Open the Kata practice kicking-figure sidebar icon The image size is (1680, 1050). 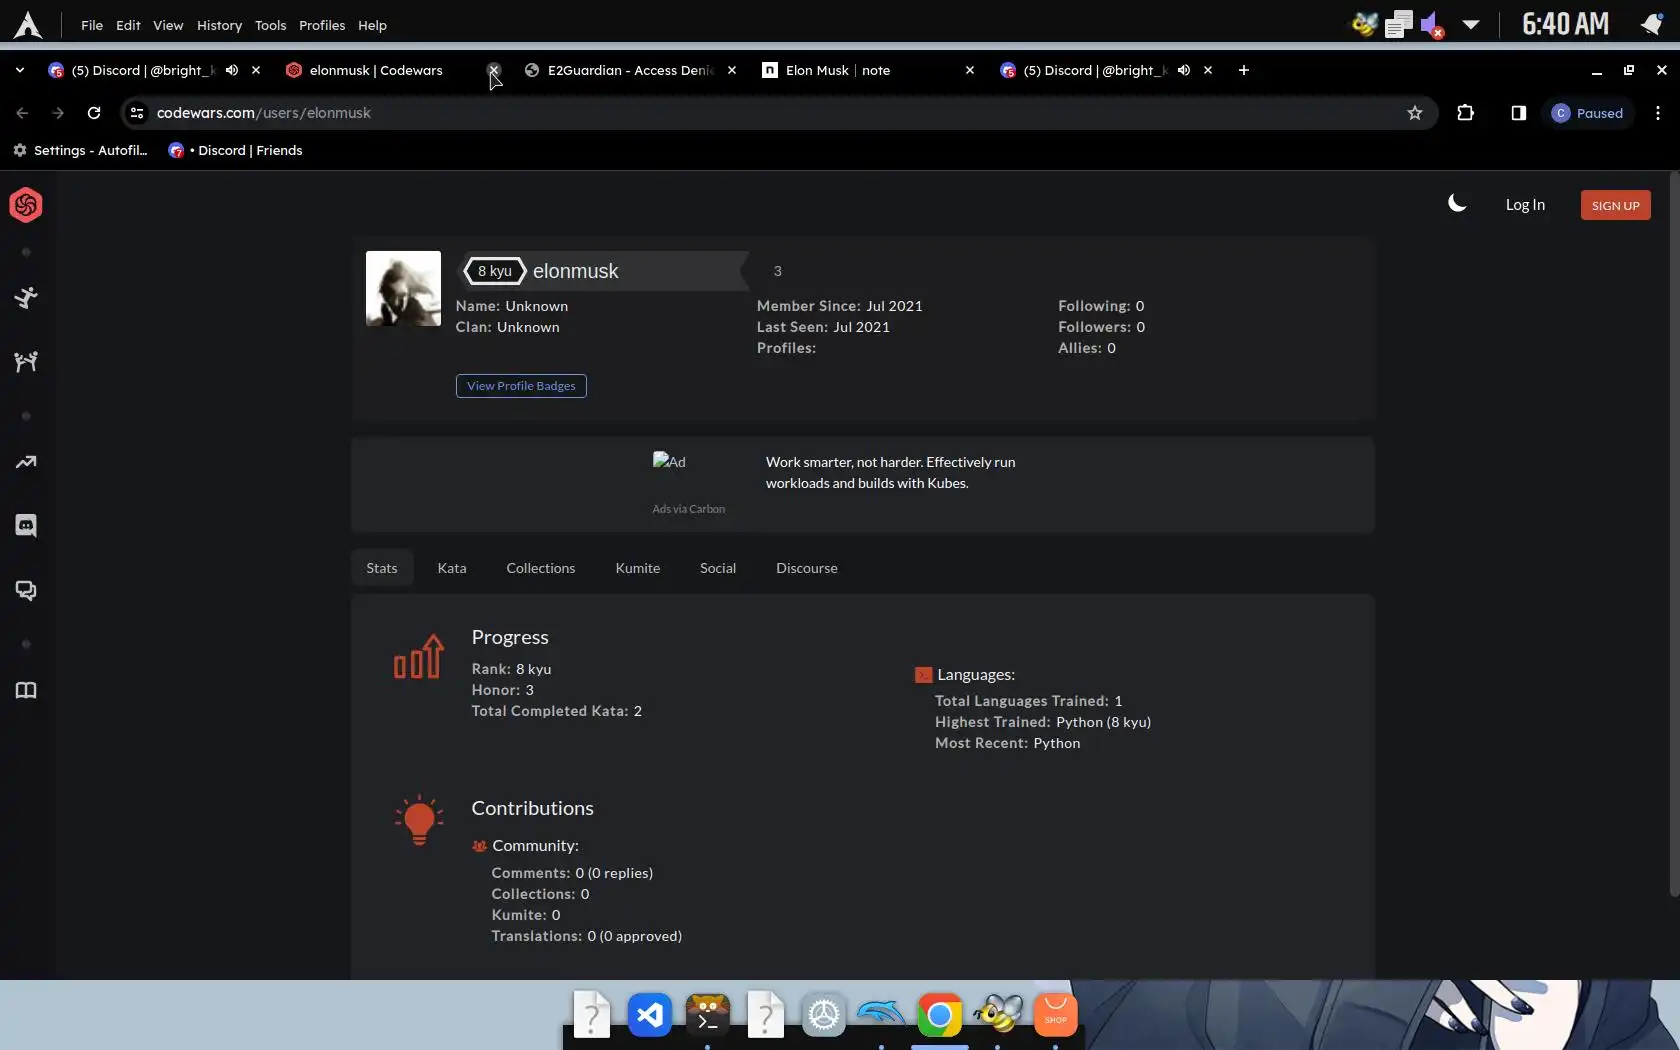26,297
